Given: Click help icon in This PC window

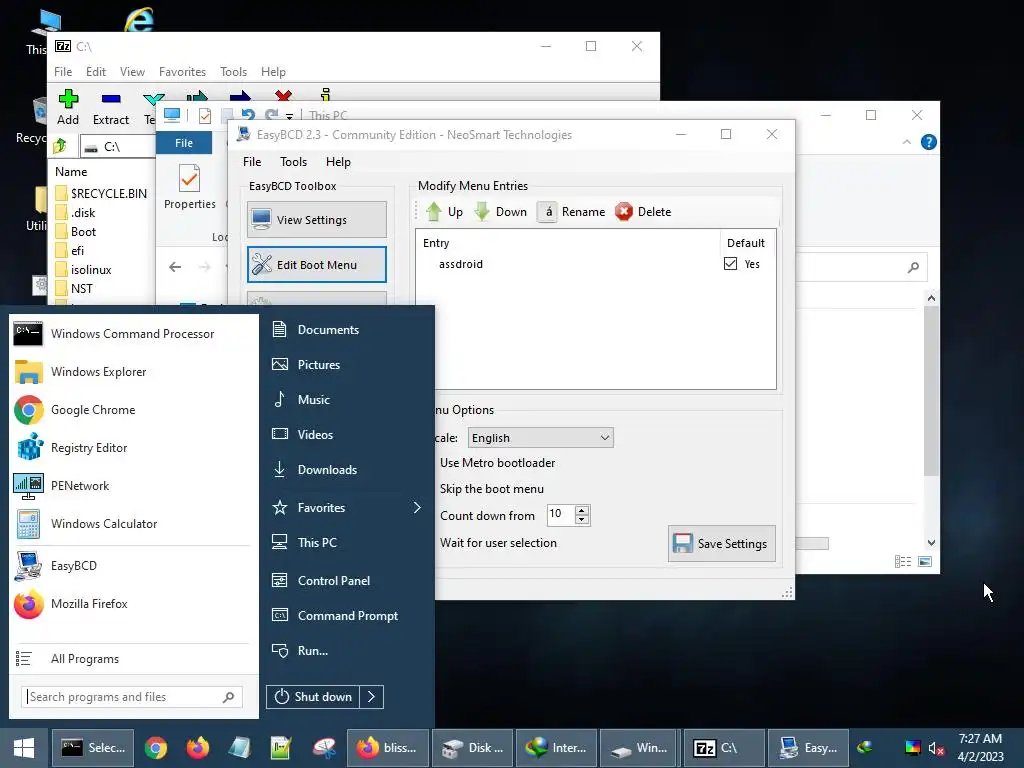Looking at the screenshot, I should (x=929, y=142).
